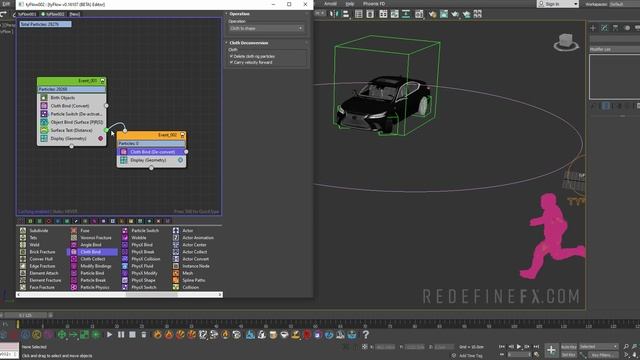Image resolution: width=640 pixels, height=360 pixels.
Task: Open the Arnold menu
Action: [330, 4]
